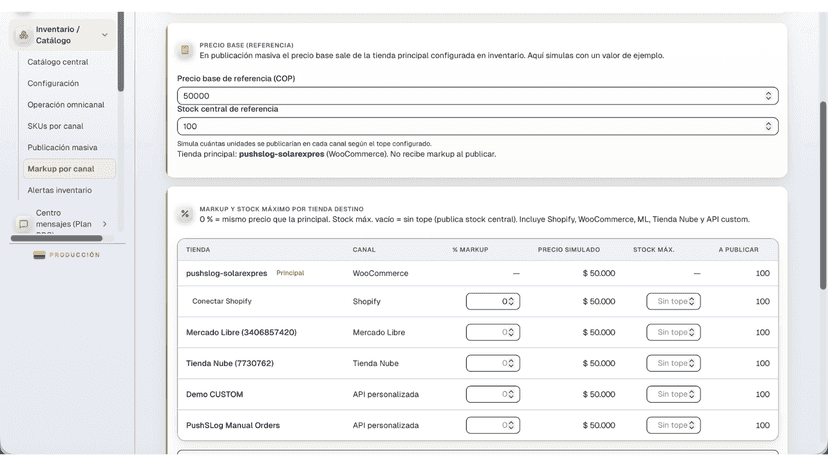Click Mercado Libre markup stepper arrows
This screenshot has height=466, width=828.
coord(511,332)
